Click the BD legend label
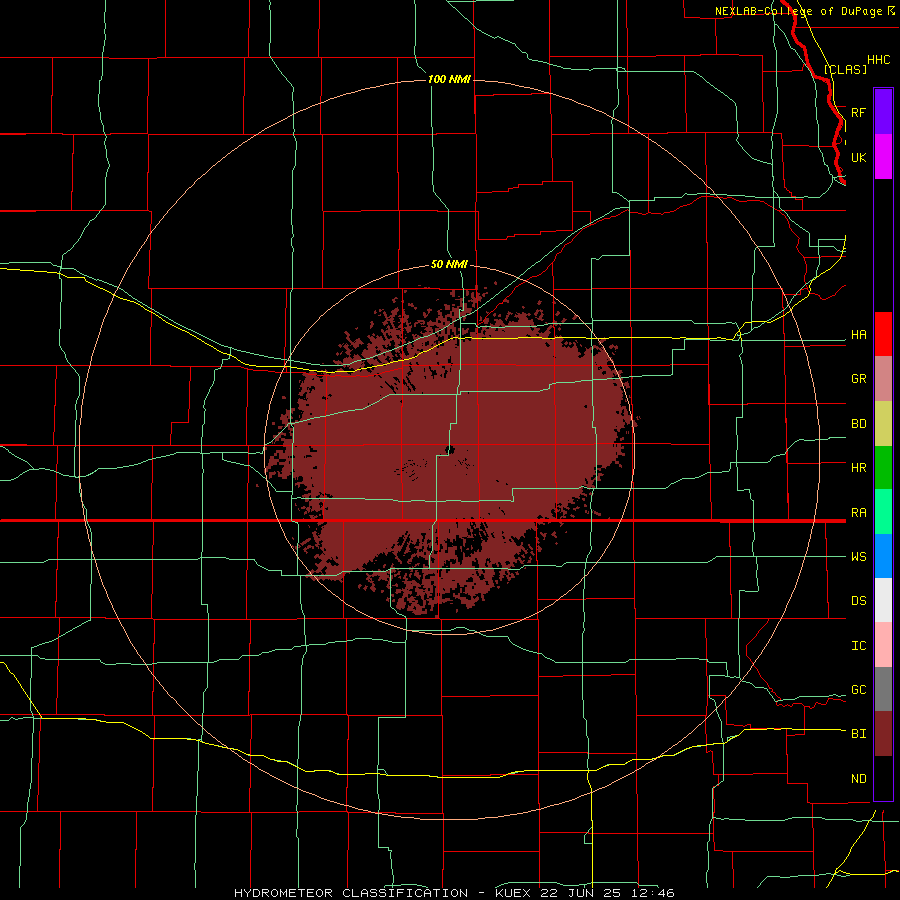900x900 pixels. (x=858, y=423)
